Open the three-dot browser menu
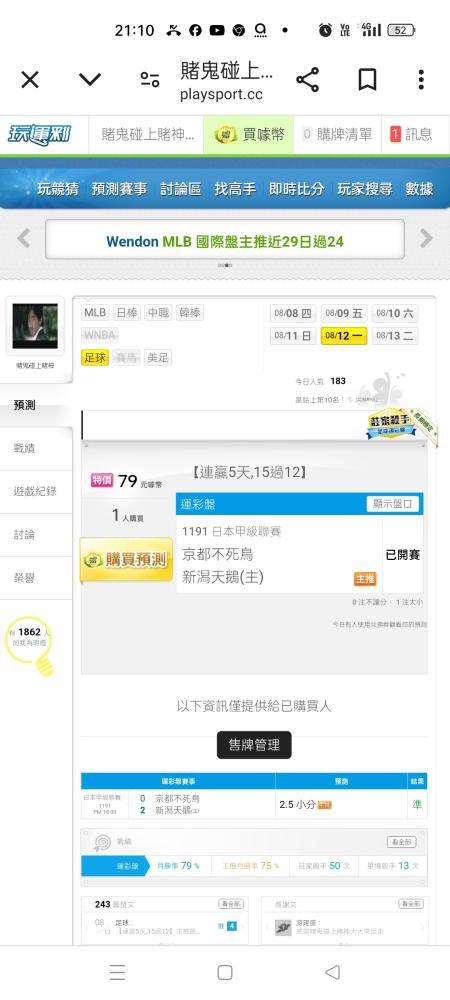Screen dimensions: 450x1000 click(x=421, y=80)
